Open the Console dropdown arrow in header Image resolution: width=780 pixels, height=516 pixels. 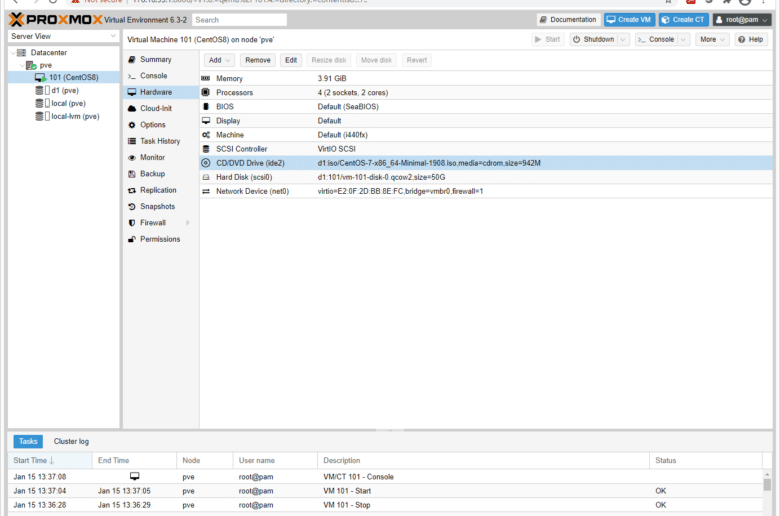[683, 39]
